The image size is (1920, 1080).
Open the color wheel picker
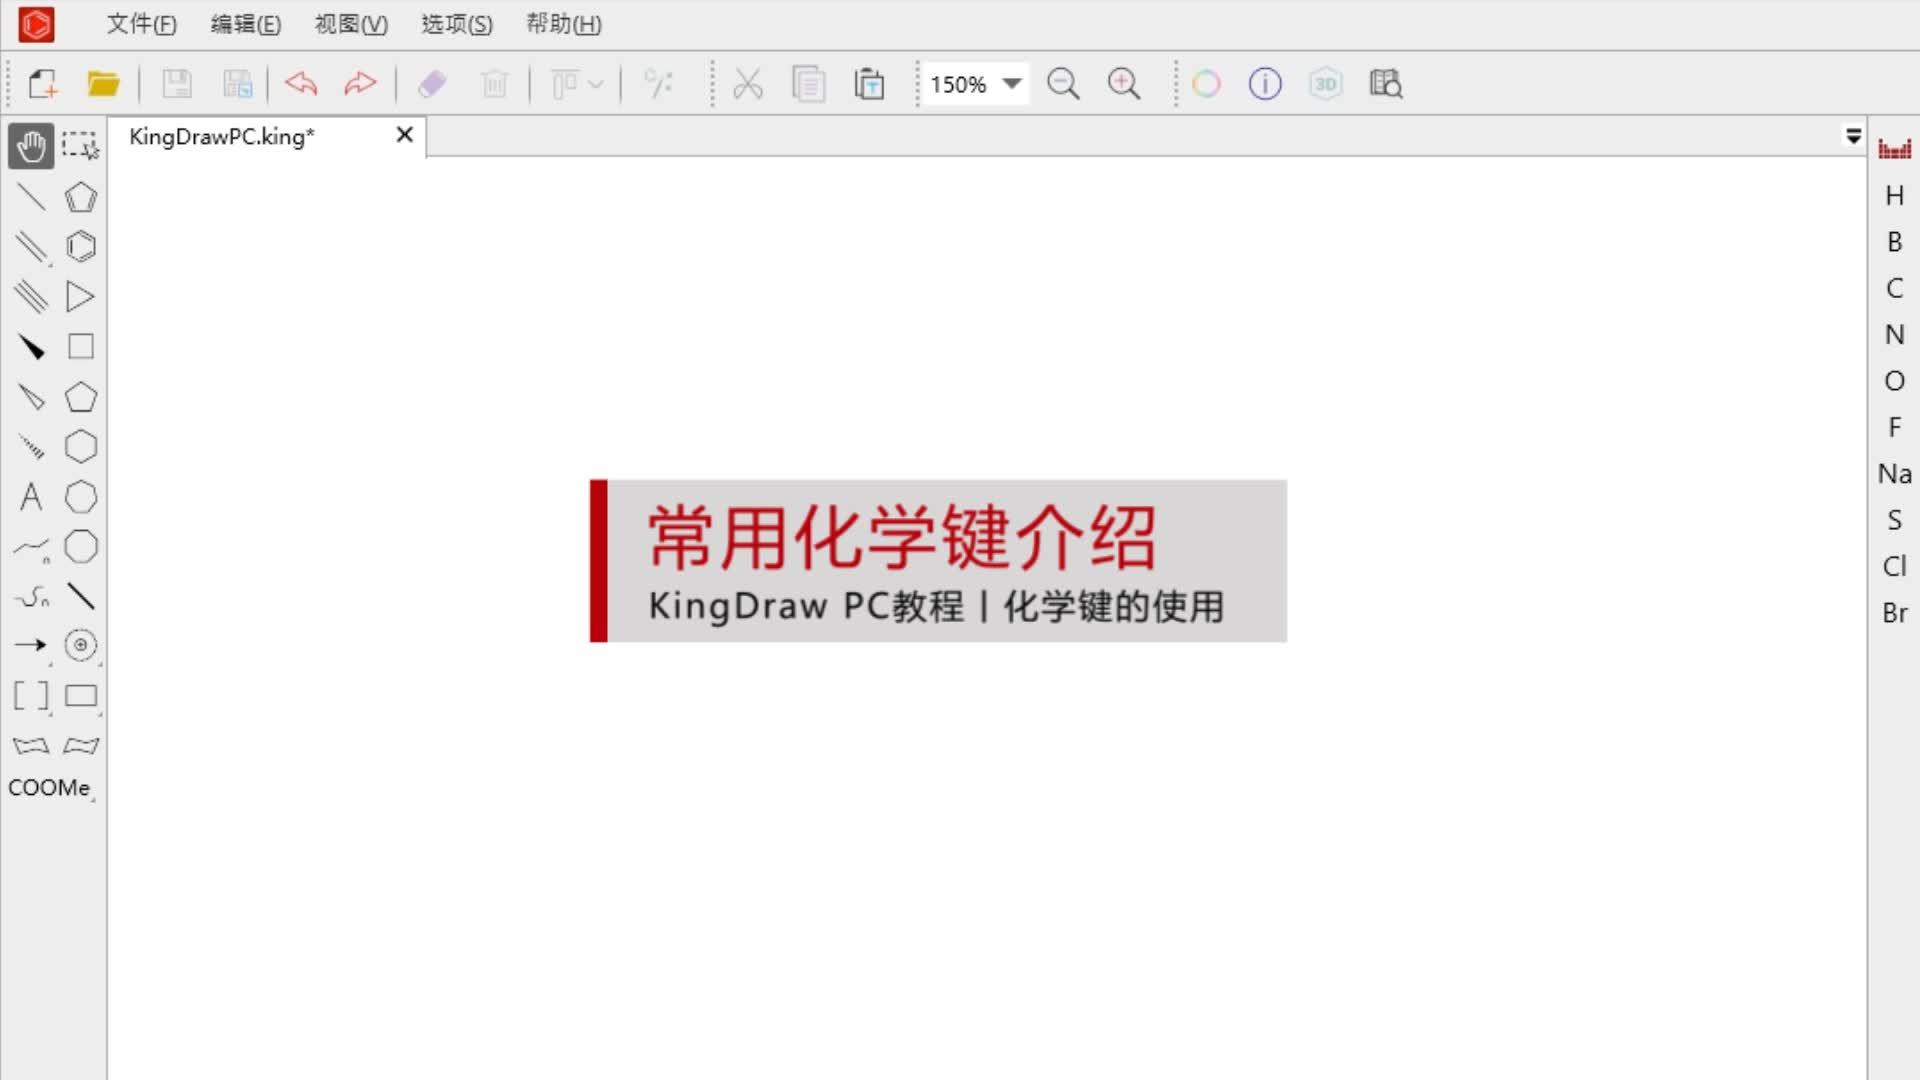[x=1206, y=84]
